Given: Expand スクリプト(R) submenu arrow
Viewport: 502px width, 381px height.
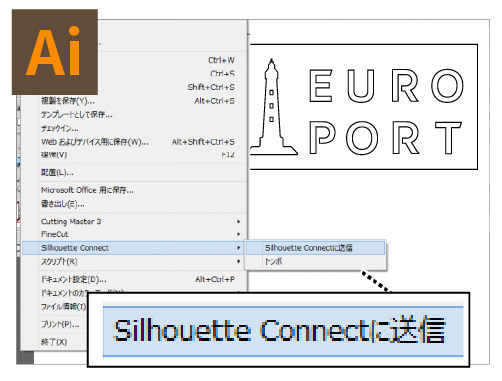Looking at the screenshot, I should (x=239, y=262).
